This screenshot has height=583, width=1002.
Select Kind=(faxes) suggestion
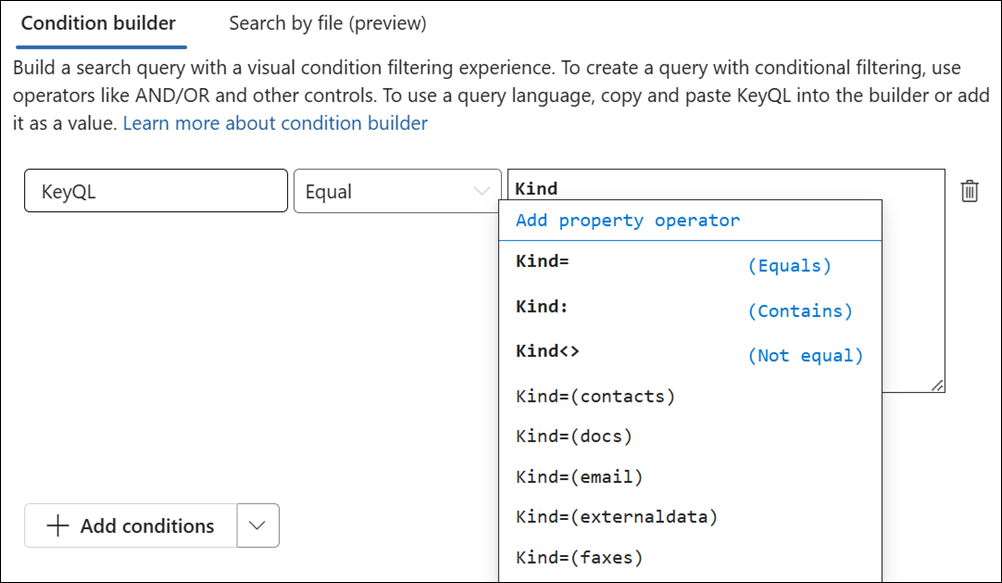(580, 557)
